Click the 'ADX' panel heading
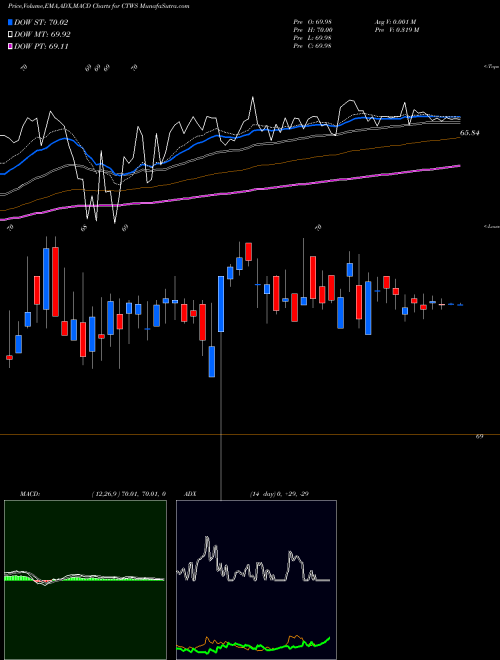This screenshot has width=500, height=660. pyautogui.click(x=190, y=494)
